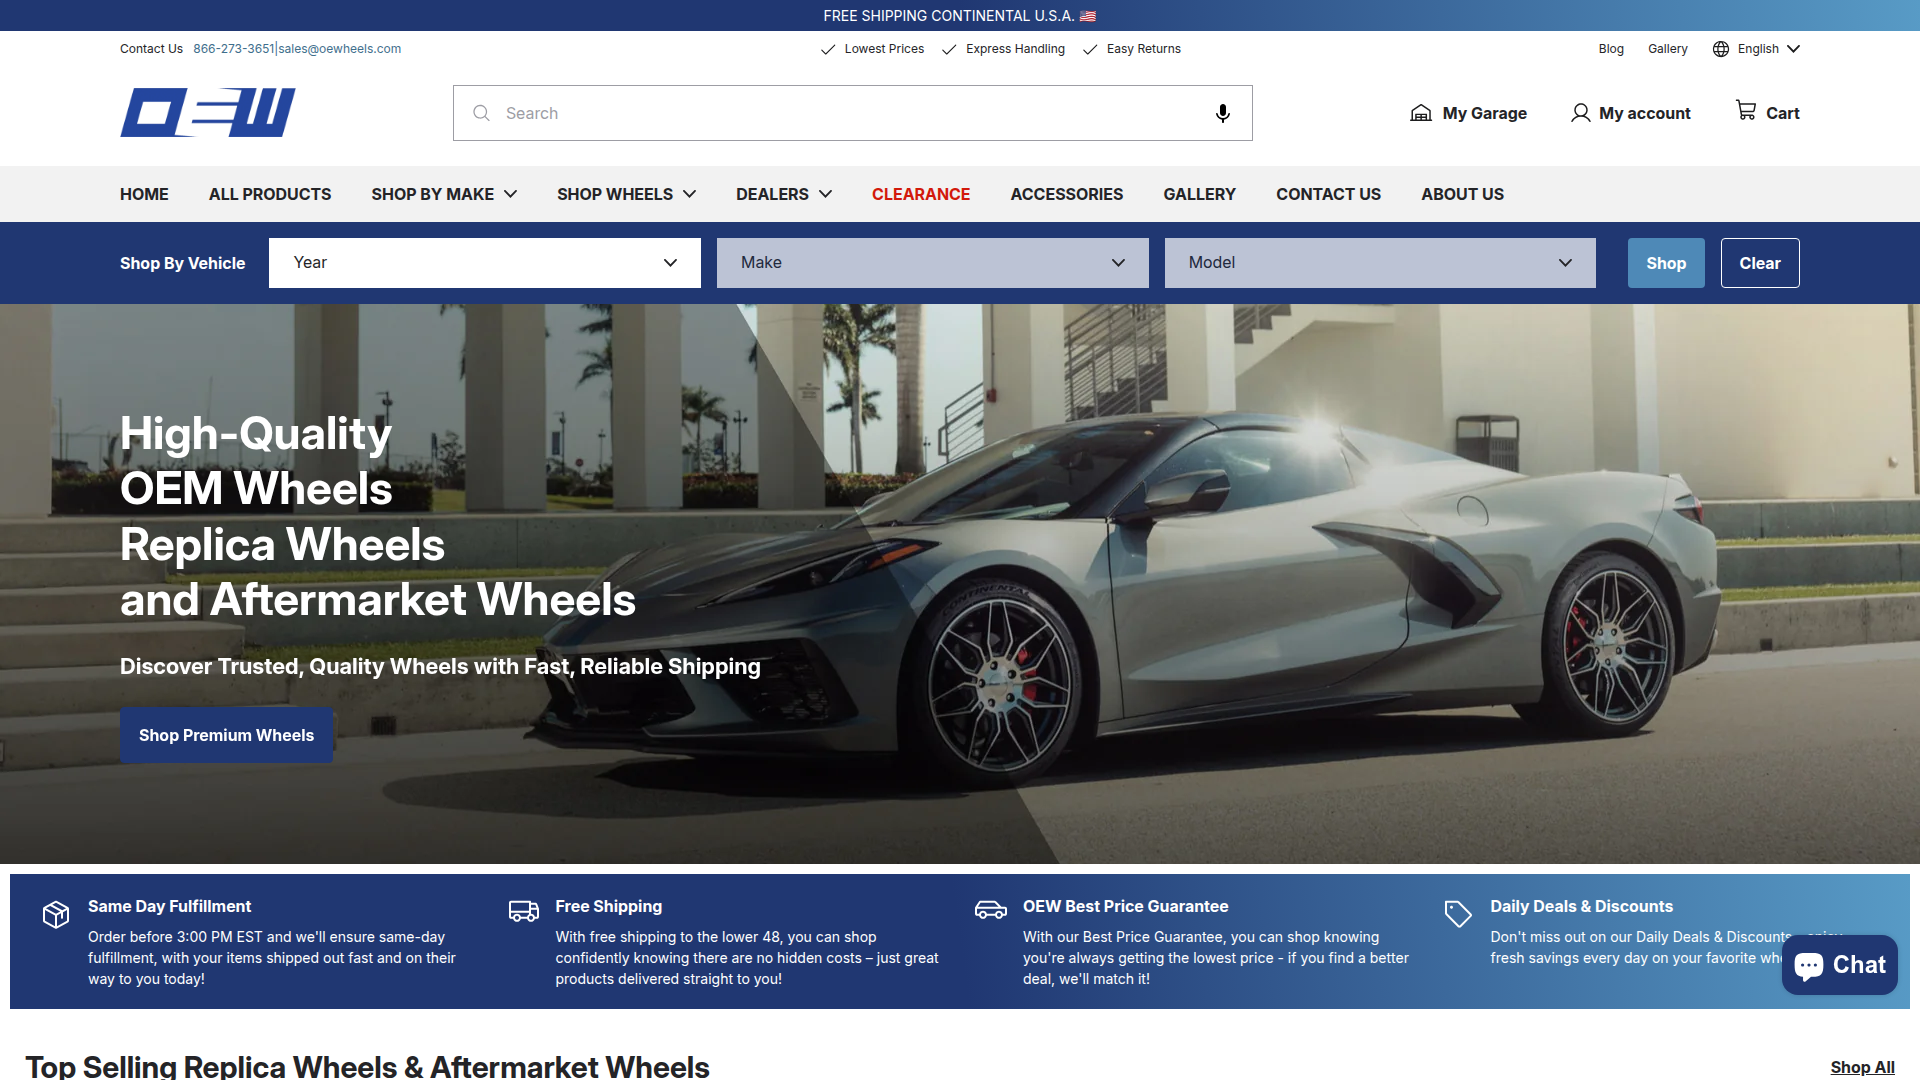This screenshot has height=1080, width=1920.
Task: Click the Daily Deals & Discounts heading
Action: point(1581,906)
